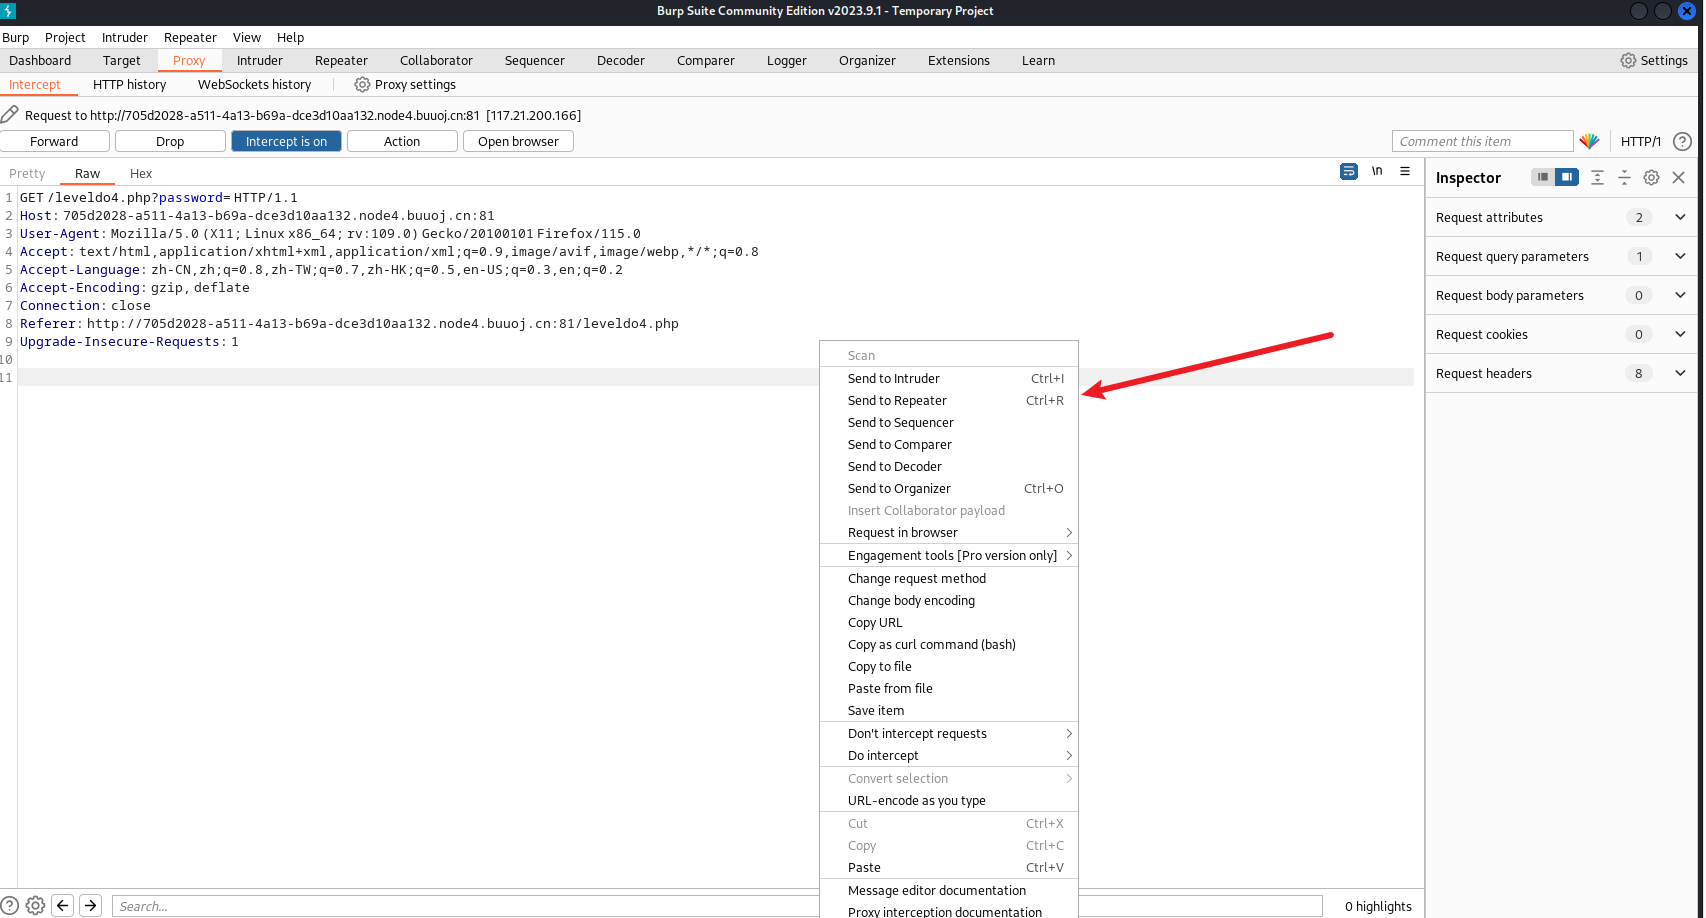This screenshot has height=918, width=1706.
Task: Select Send to Sequencer
Action: pyautogui.click(x=949, y=422)
